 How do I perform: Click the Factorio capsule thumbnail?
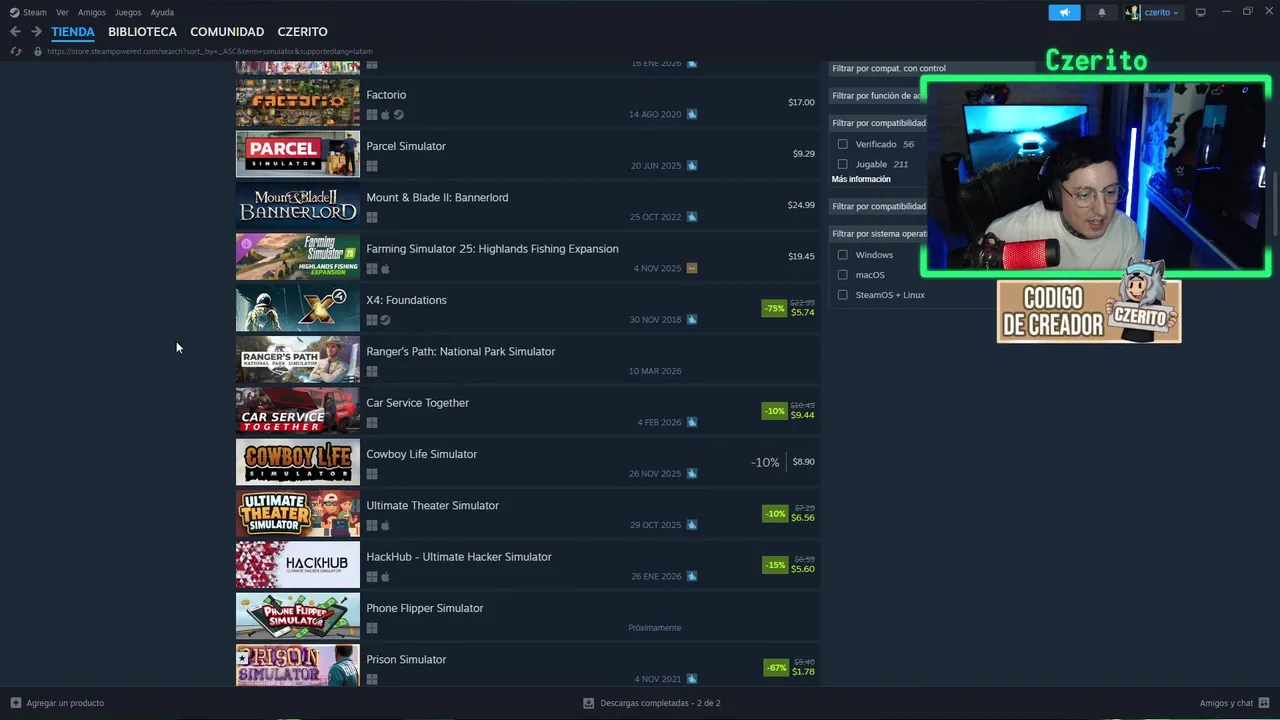[298, 102]
